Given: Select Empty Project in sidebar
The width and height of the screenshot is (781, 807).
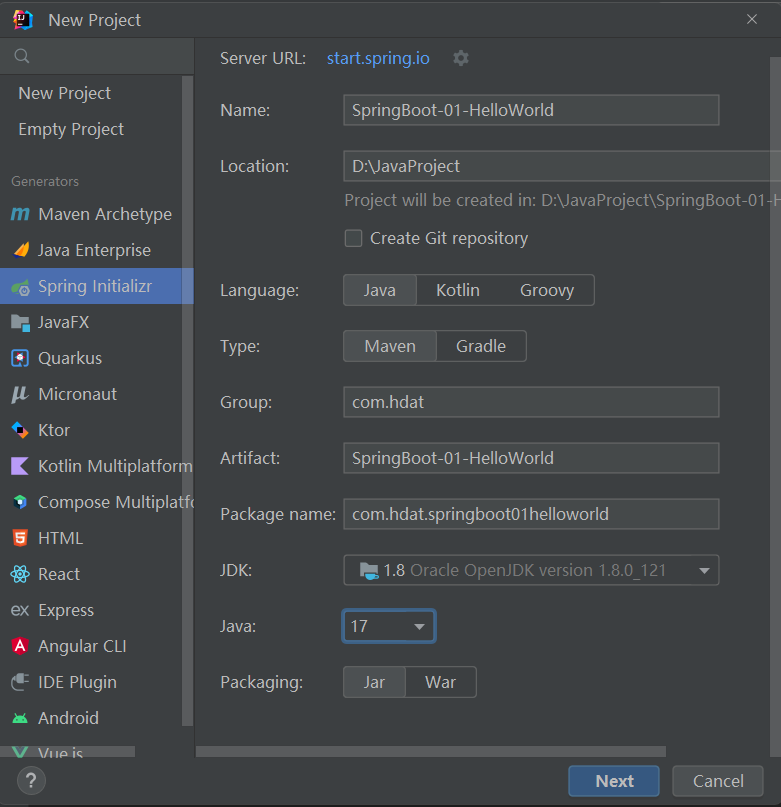Looking at the screenshot, I should (72, 129).
